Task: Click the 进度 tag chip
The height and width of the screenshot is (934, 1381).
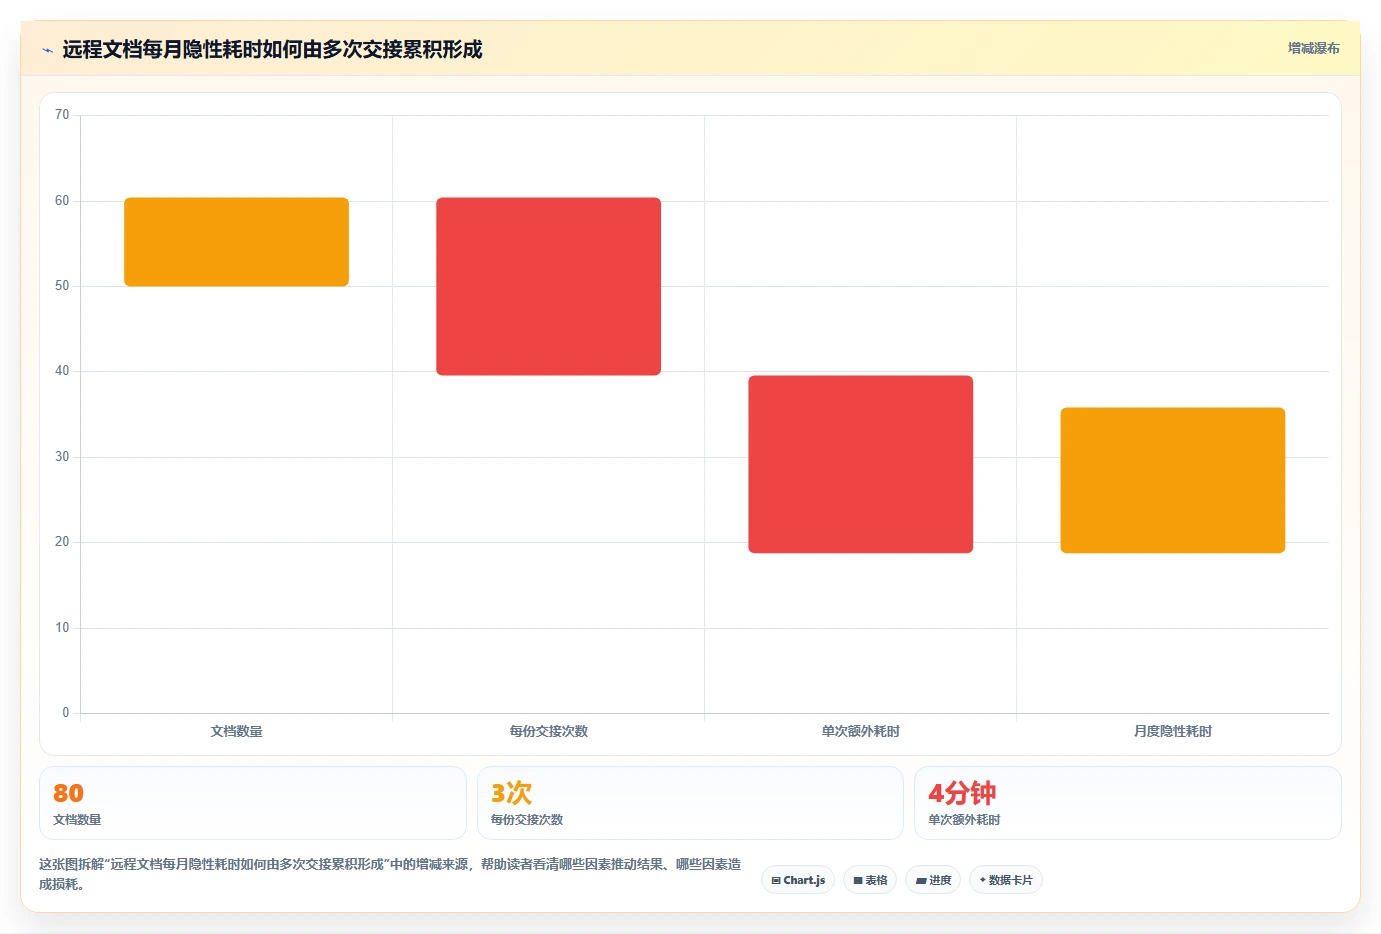Action: tap(934, 880)
